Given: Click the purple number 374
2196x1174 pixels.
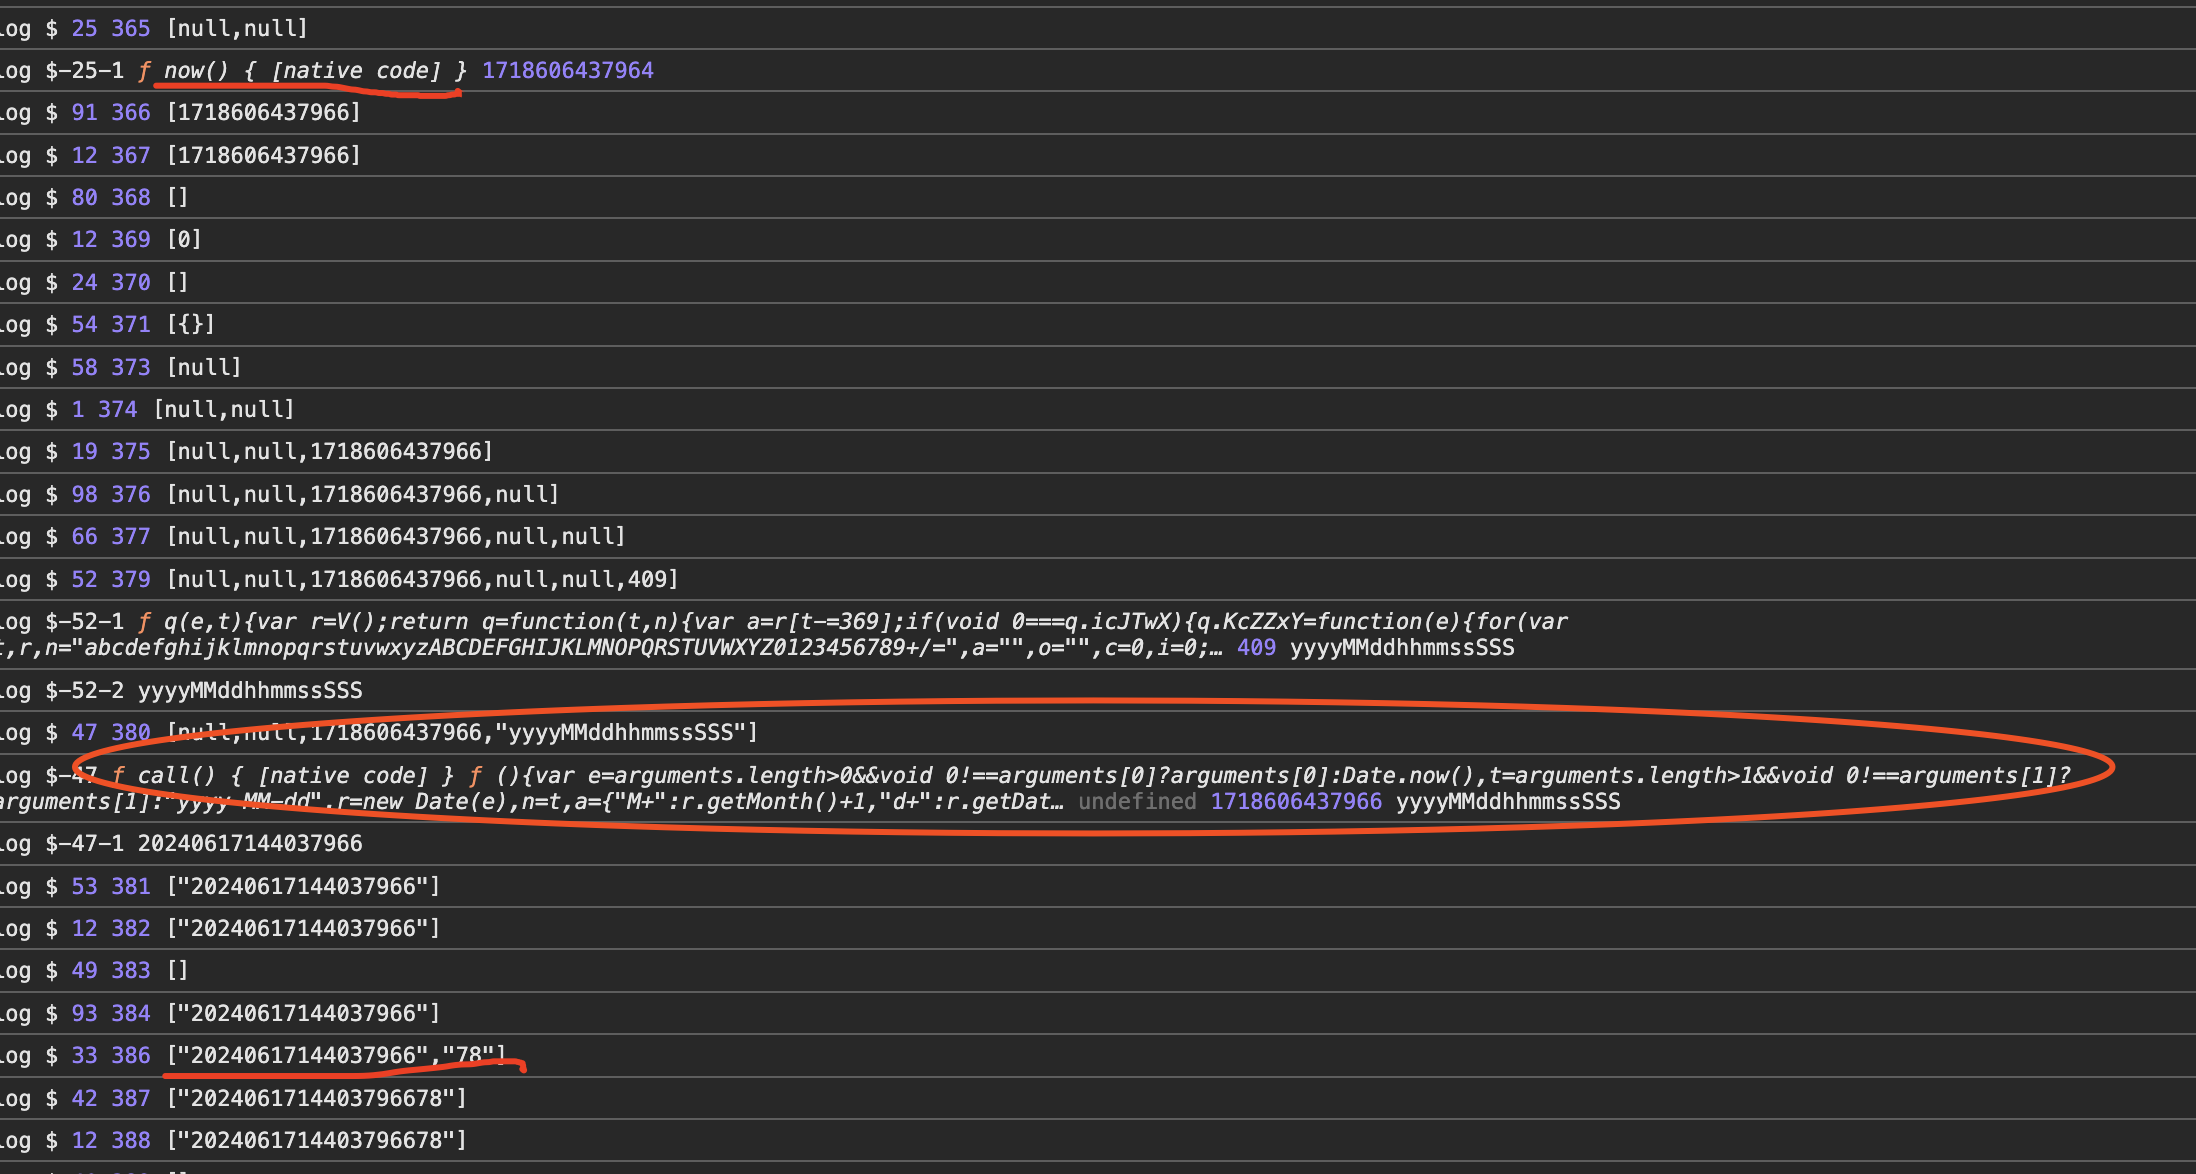Looking at the screenshot, I should click(117, 410).
